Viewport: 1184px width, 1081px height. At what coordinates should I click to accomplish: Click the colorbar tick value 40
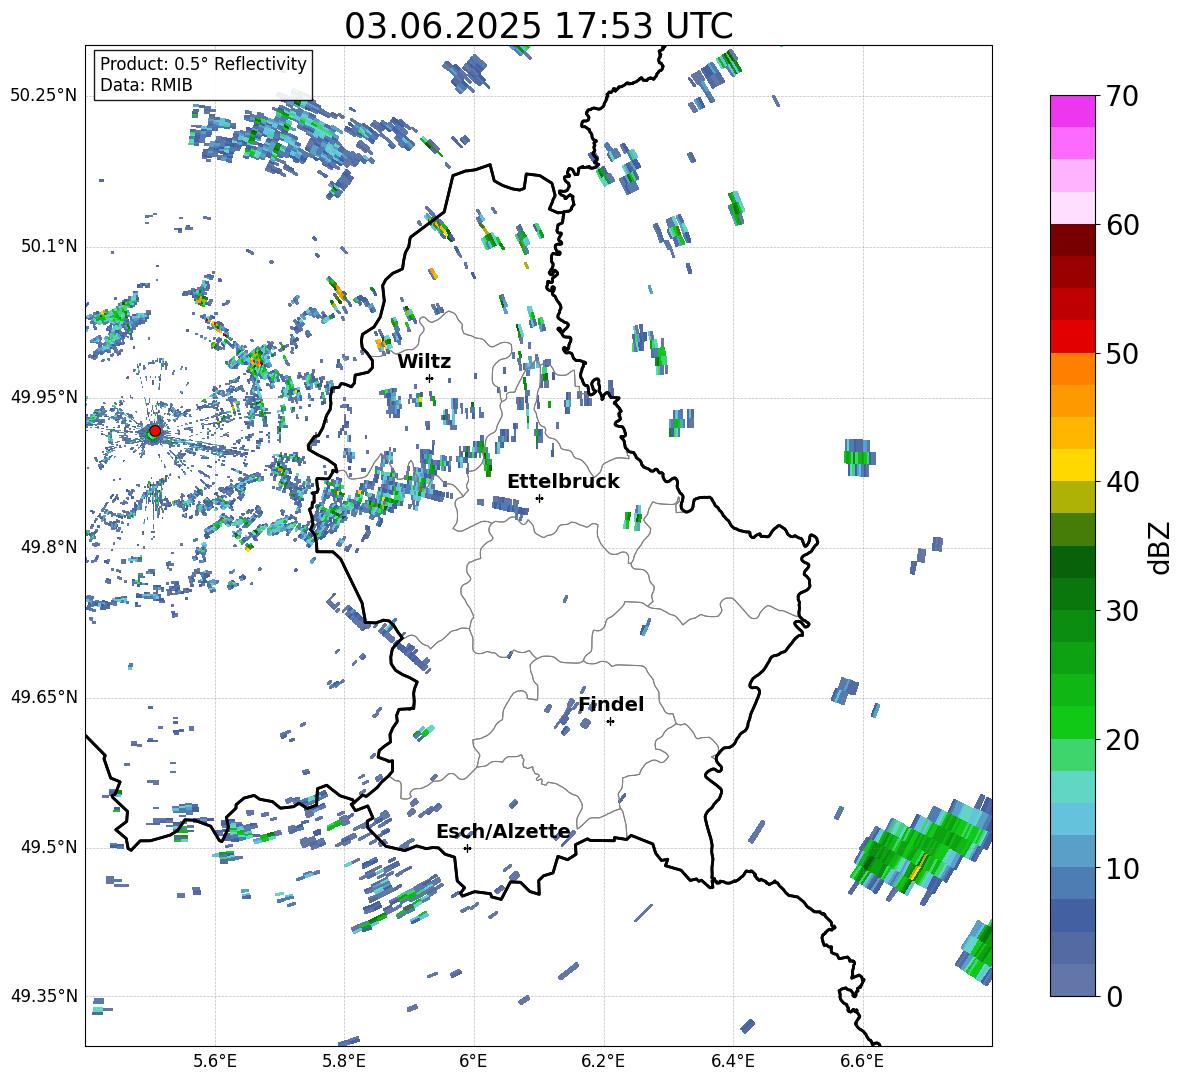(1121, 482)
